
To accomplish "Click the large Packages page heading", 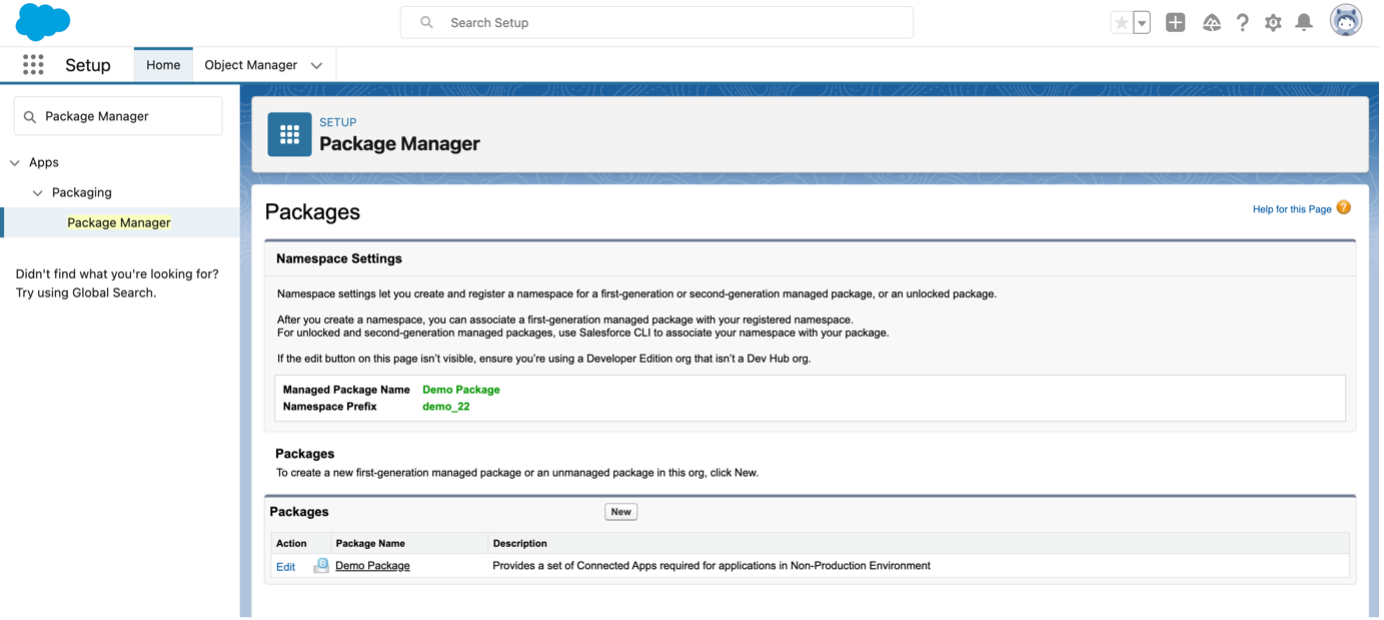I will 312,212.
